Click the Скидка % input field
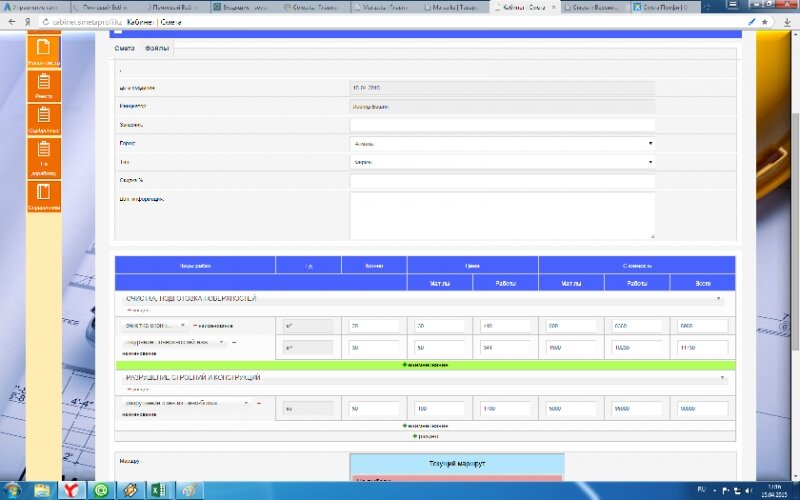 (502, 180)
